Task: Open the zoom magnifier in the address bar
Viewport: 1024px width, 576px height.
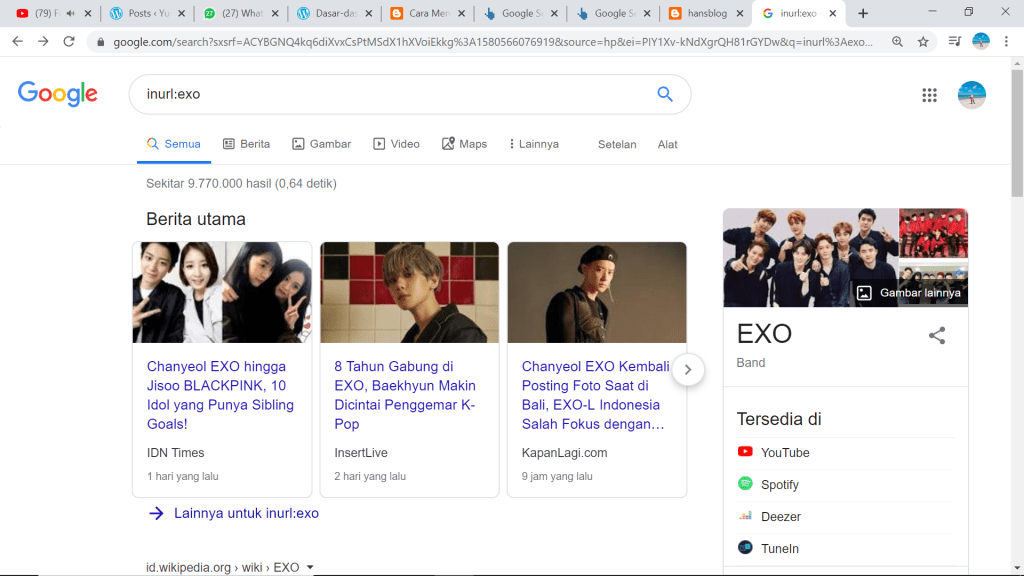Action: click(x=897, y=42)
